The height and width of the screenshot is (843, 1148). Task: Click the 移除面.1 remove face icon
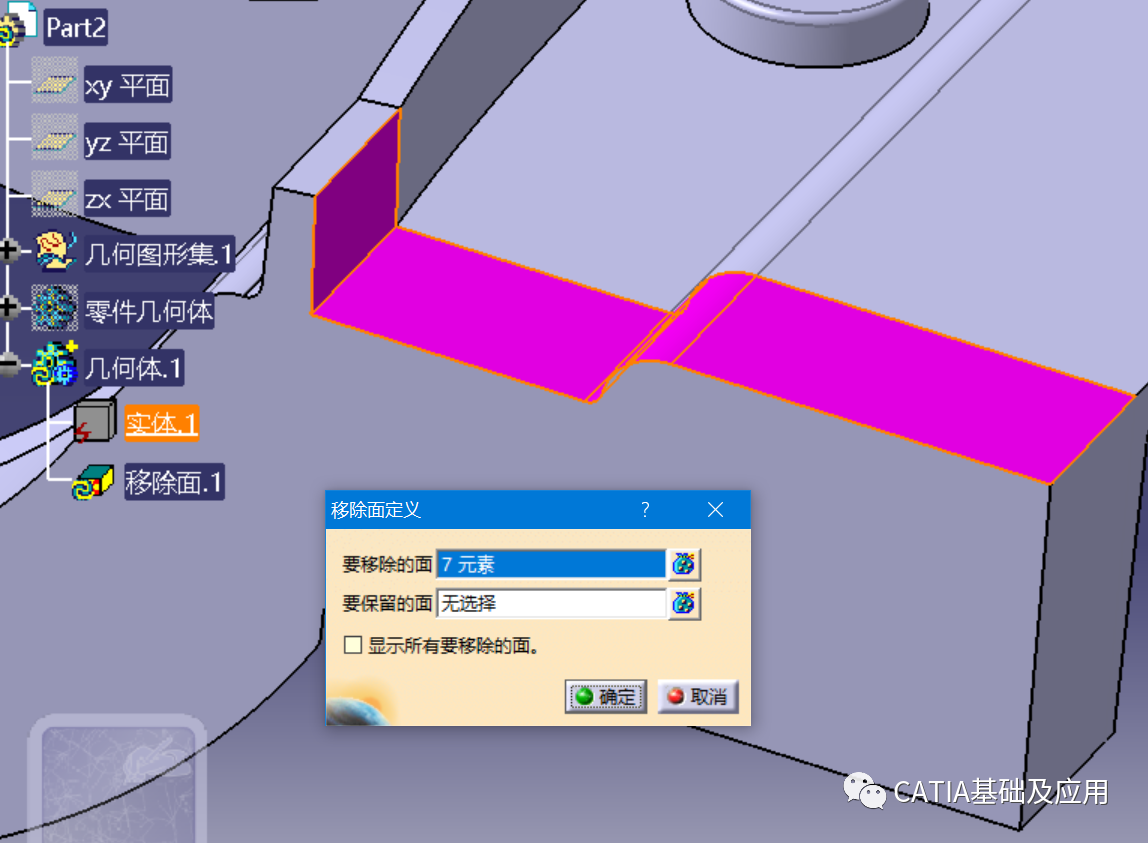tap(93, 482)
